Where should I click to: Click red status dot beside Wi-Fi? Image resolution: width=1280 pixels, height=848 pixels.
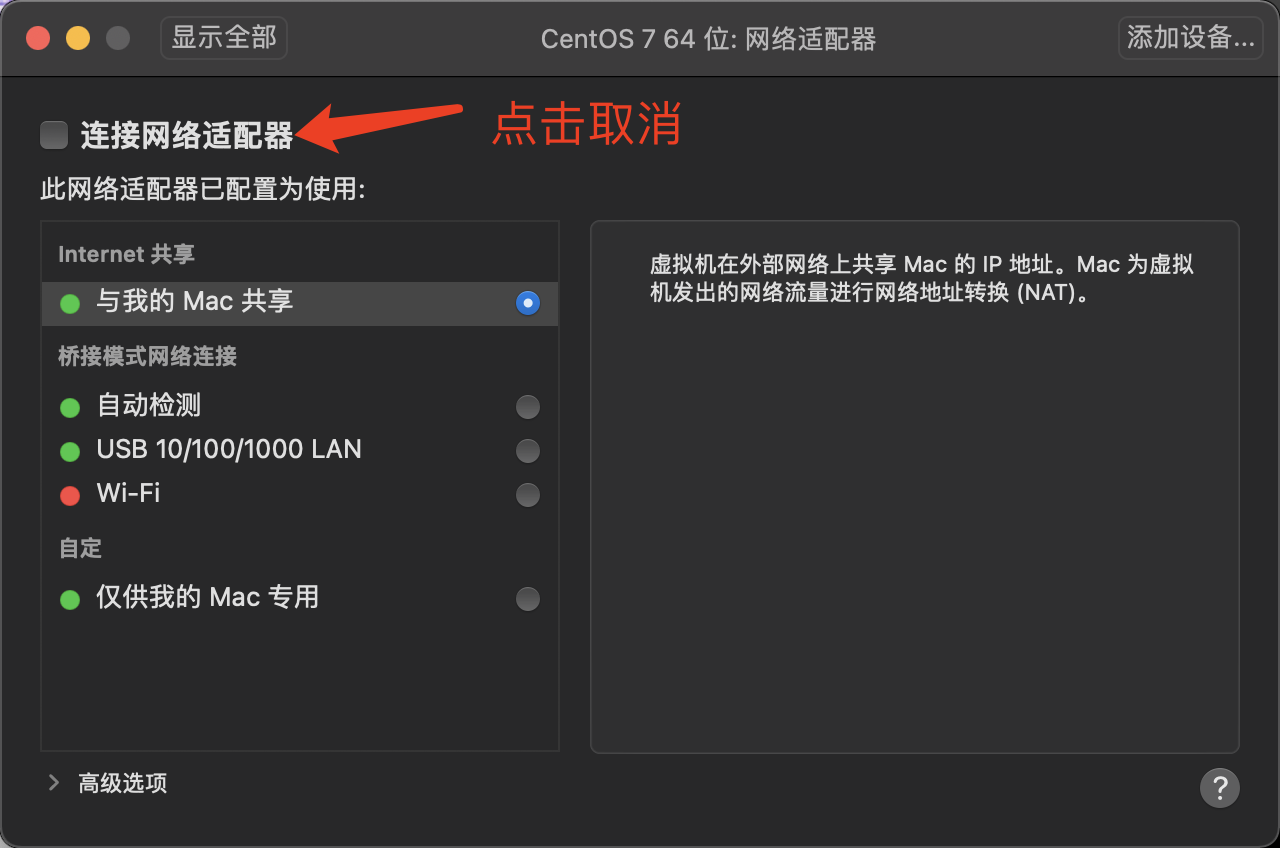tap(70, 495)
